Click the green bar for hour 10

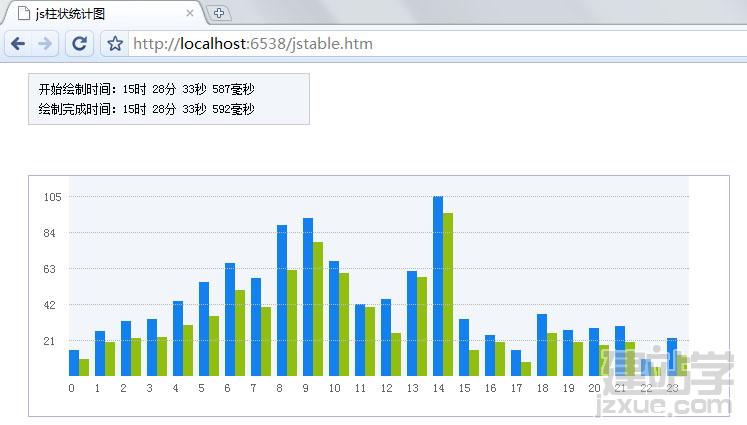pos(344,324)
